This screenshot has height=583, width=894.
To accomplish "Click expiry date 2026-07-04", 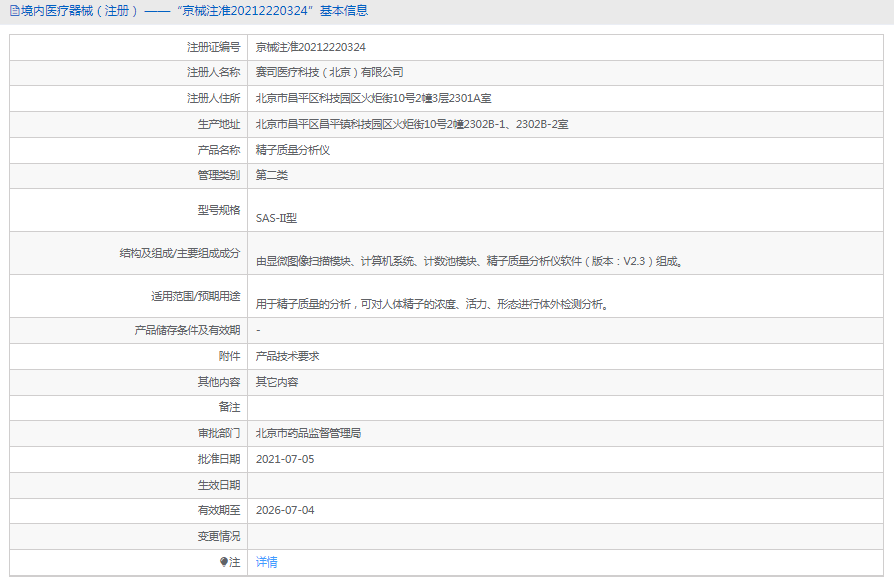I will pos(285,510).
